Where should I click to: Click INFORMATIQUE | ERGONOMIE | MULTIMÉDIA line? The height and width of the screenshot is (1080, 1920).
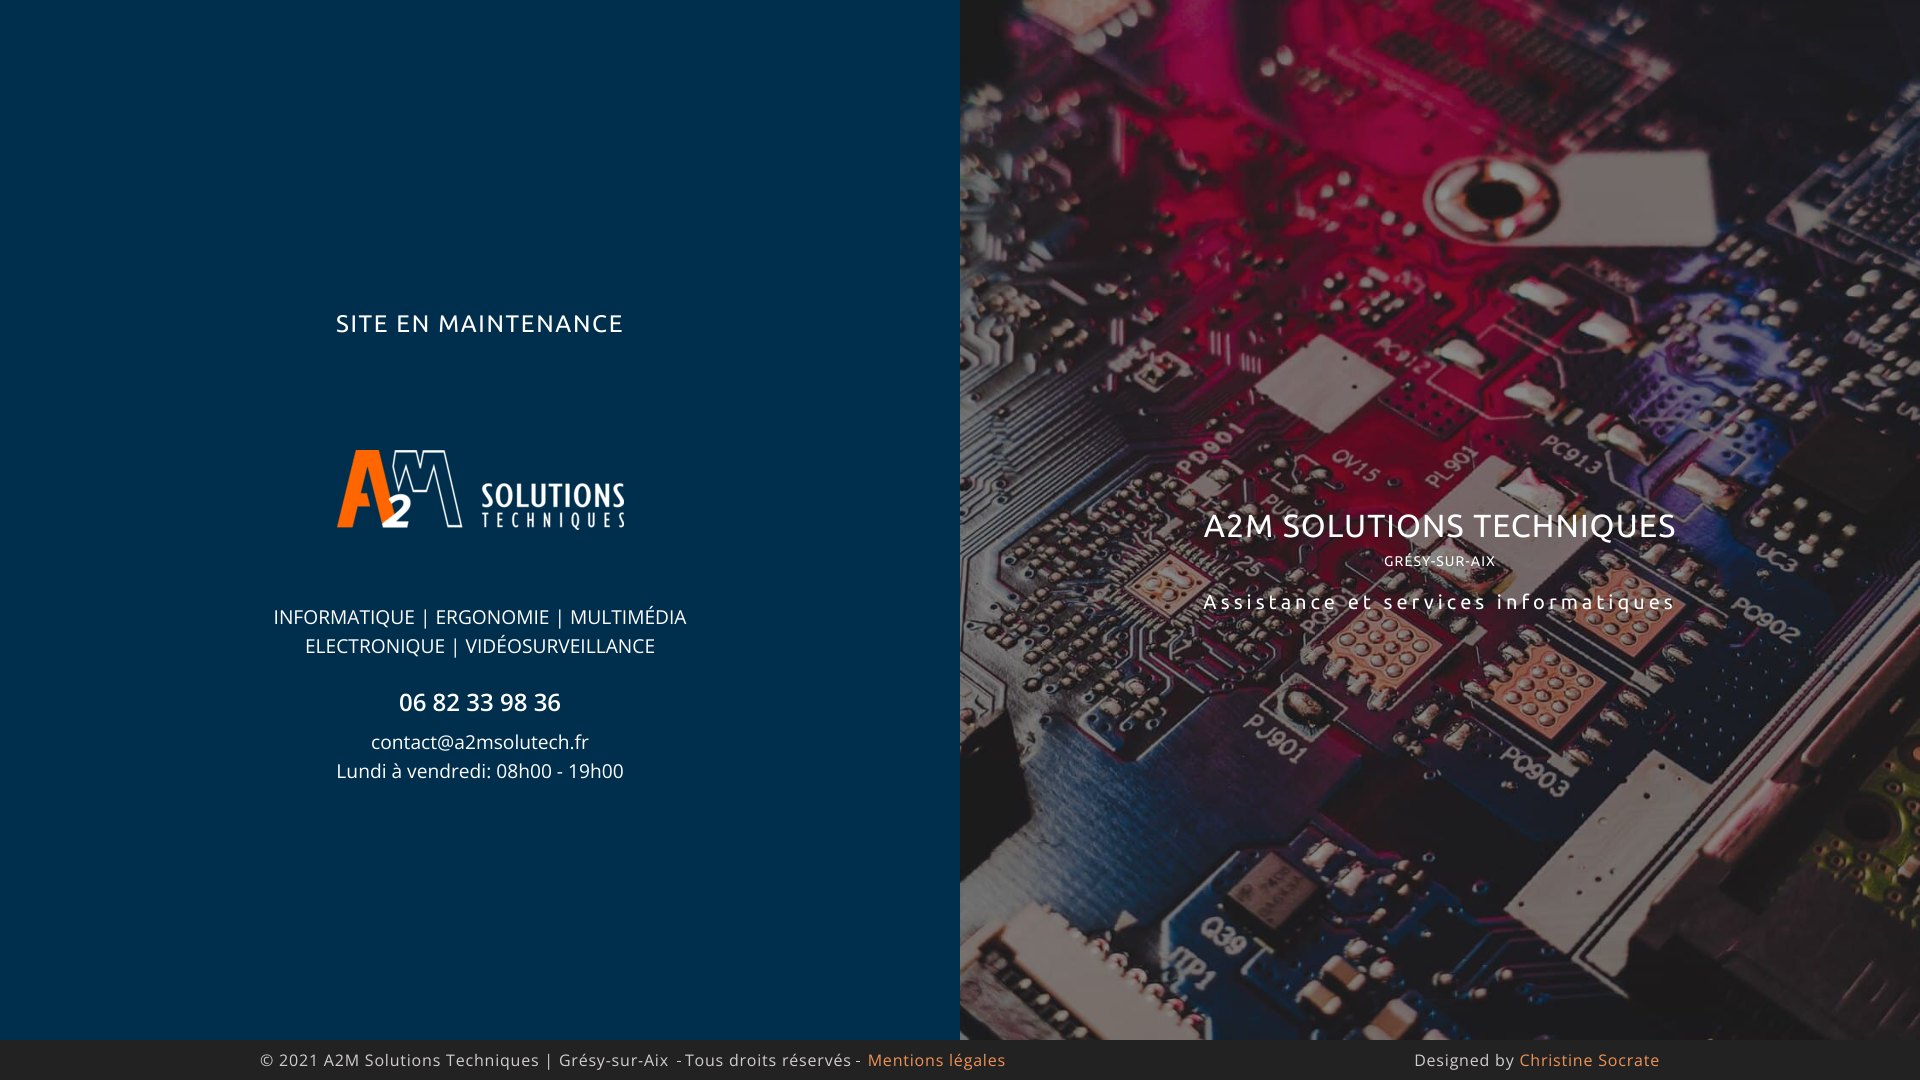click(480, 617)
